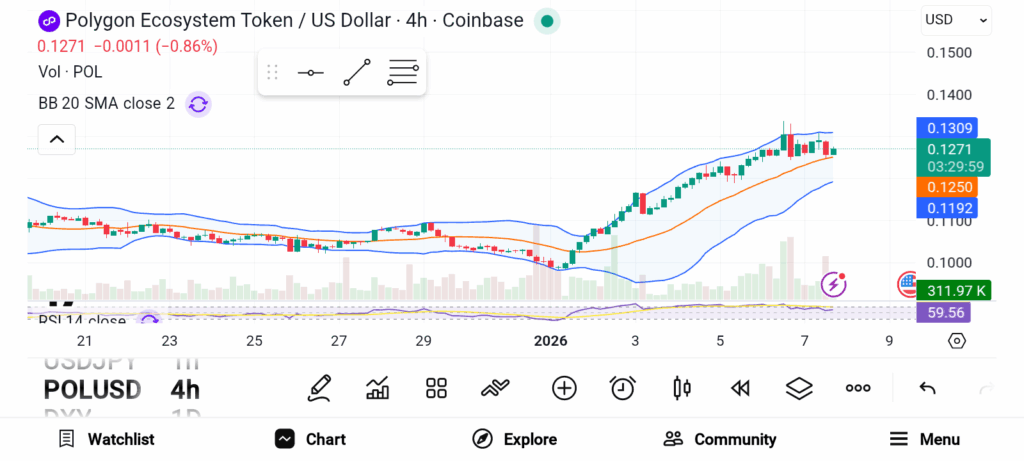Open the Menu button
The width and height of the screenshot is (1024, 461).
[925, 439]
